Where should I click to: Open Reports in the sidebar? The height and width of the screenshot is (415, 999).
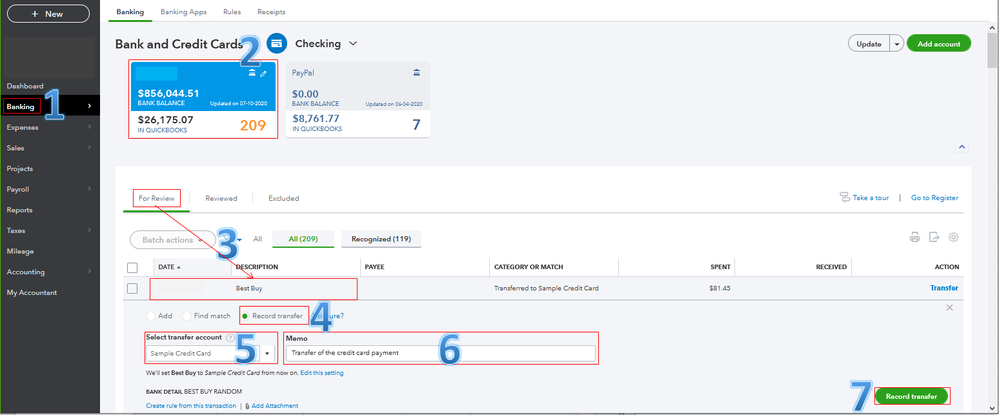[x=19, y=210]
